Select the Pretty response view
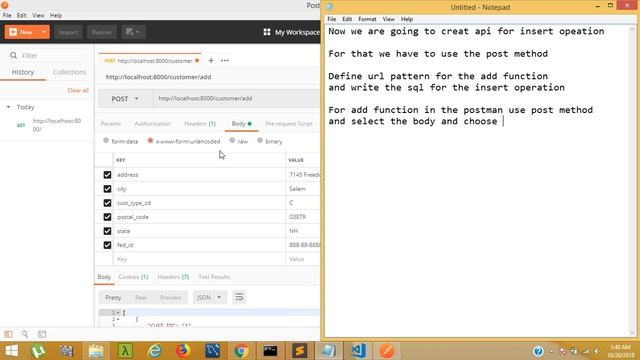Screen dimensions: 640x360 click(113, 298)
